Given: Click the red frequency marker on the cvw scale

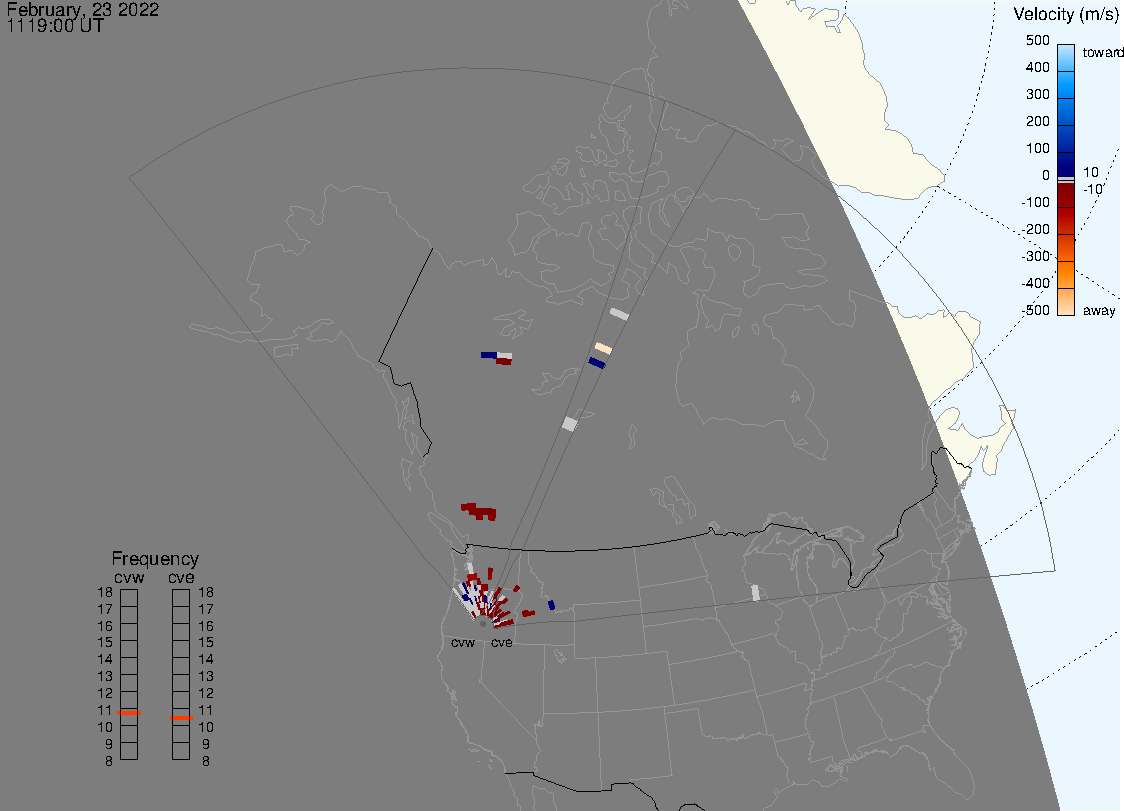Looking at the screenshot, I should [129, 713].
